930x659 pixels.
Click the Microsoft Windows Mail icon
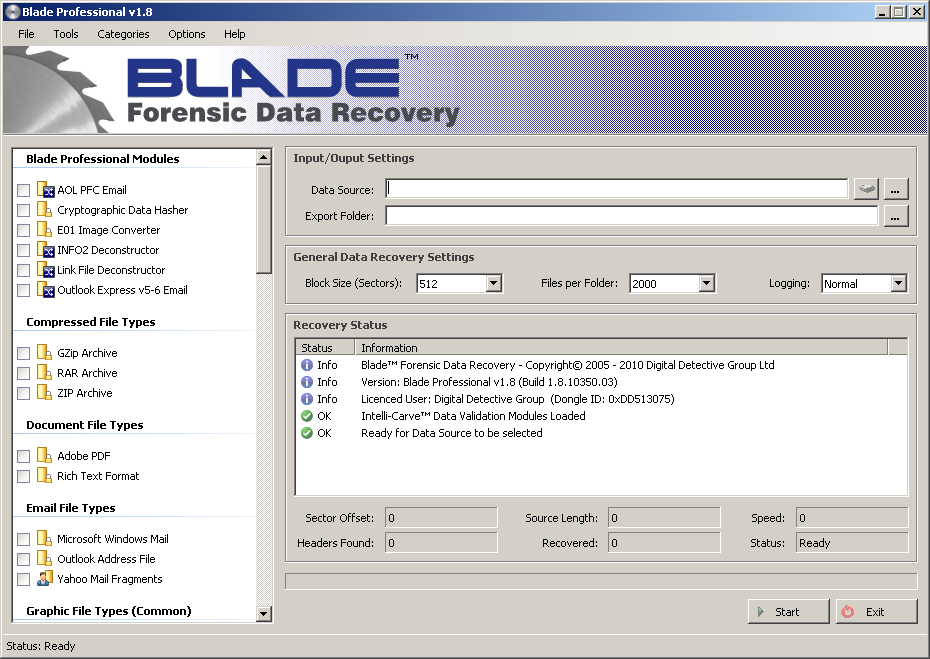tap(44, 539)
